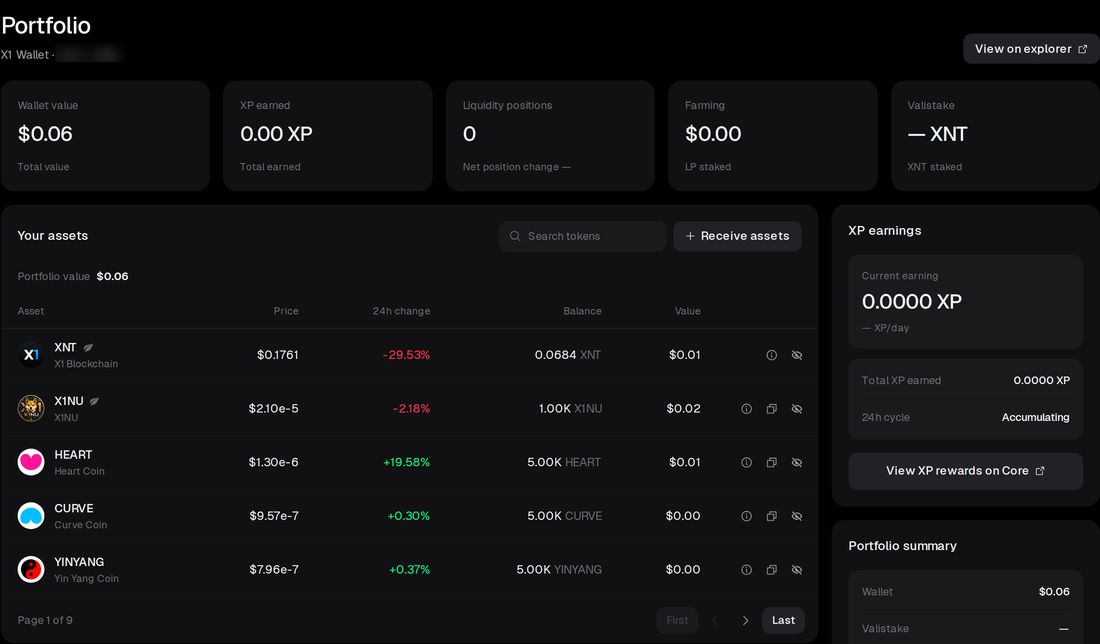This screenshot has width=1100, height=644.
Task: Click the Portfolio summary Wallet row
Action: pyautogui.click(x=965, y=592)
